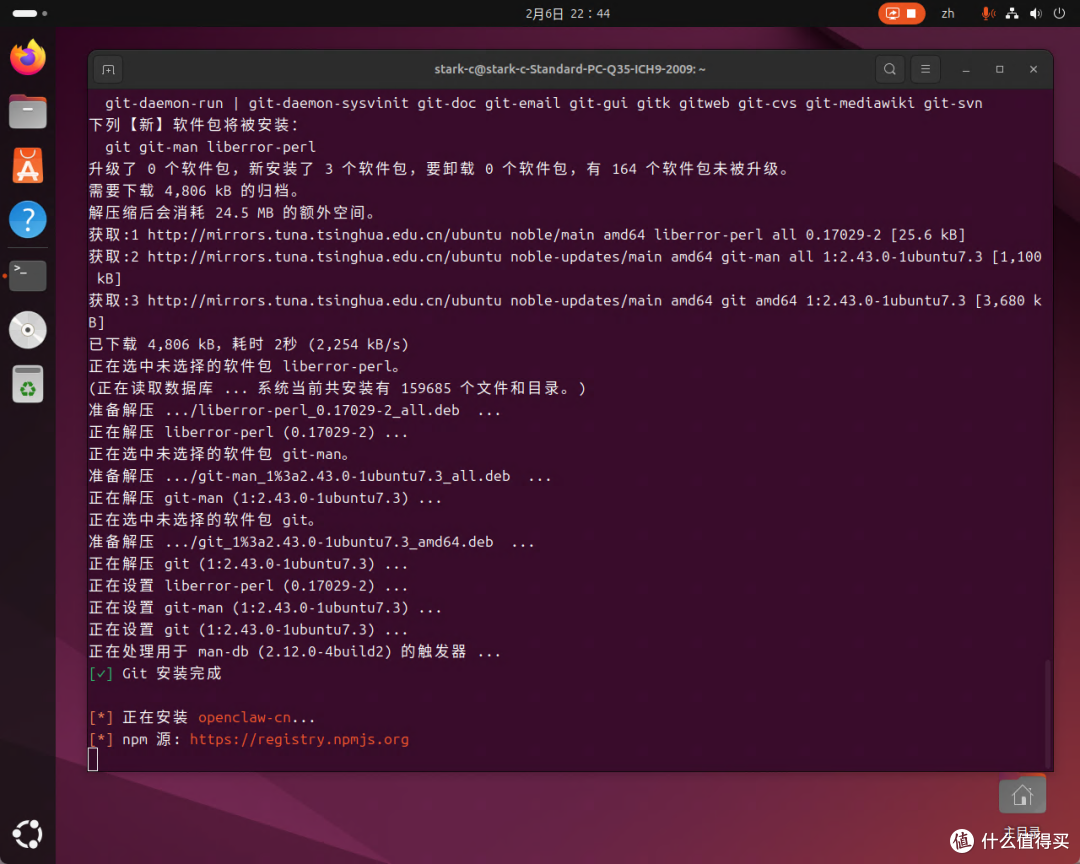Open the zh input source menu

tap(948, 13)
